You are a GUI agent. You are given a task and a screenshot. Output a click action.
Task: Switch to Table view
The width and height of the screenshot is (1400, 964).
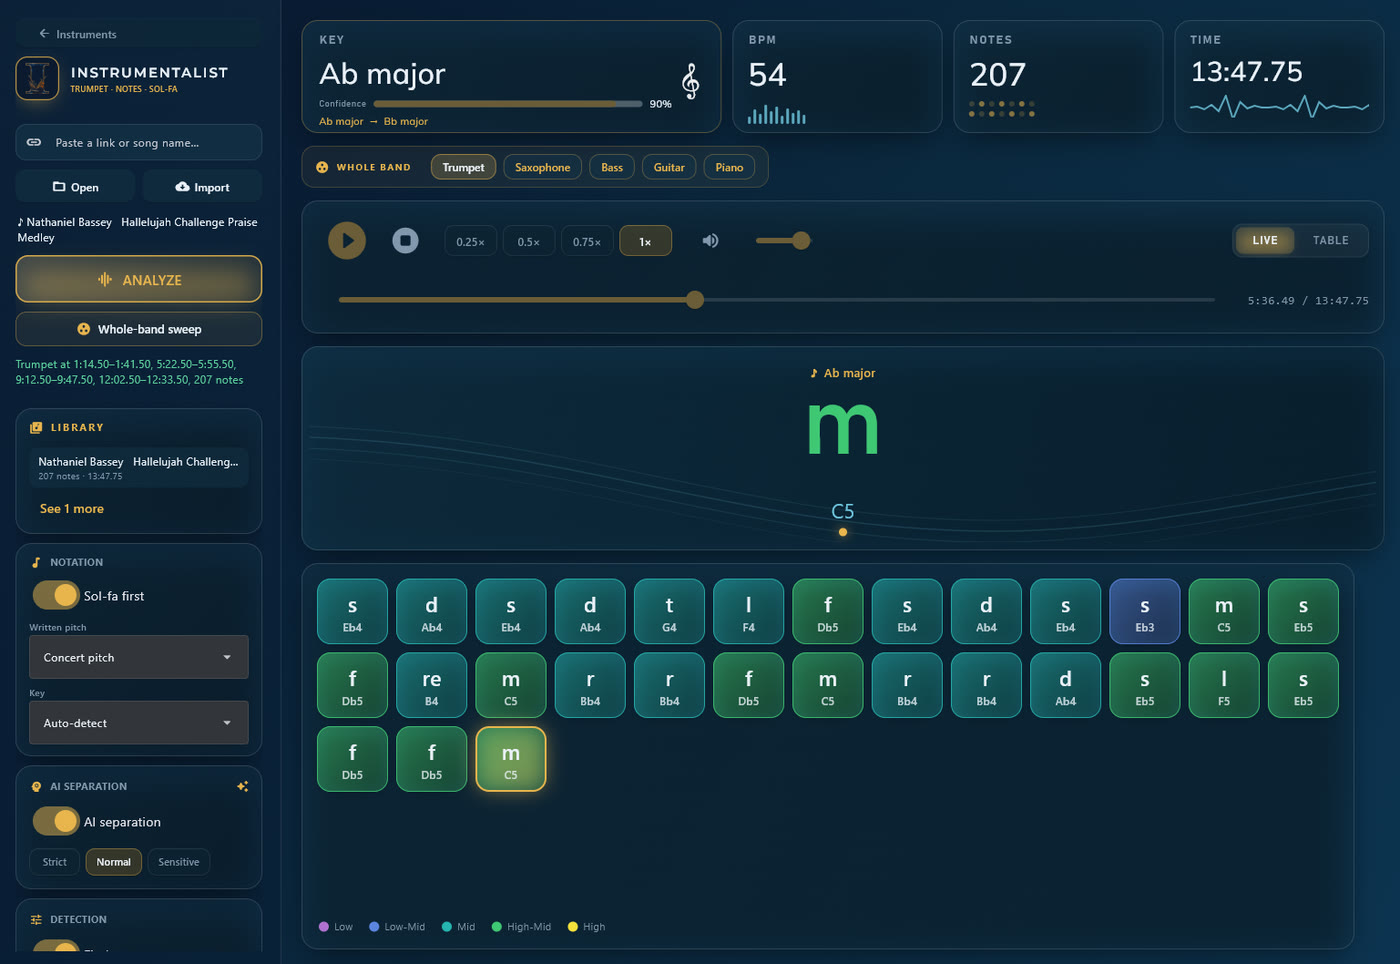[x=1331, y=240]
